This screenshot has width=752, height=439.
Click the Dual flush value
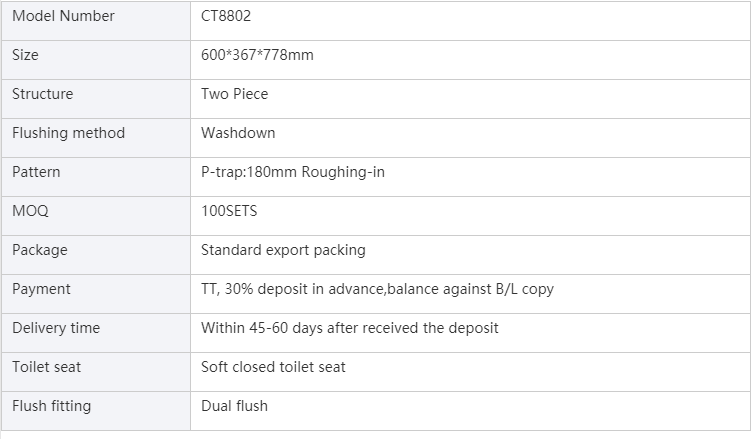coord(234,406)
